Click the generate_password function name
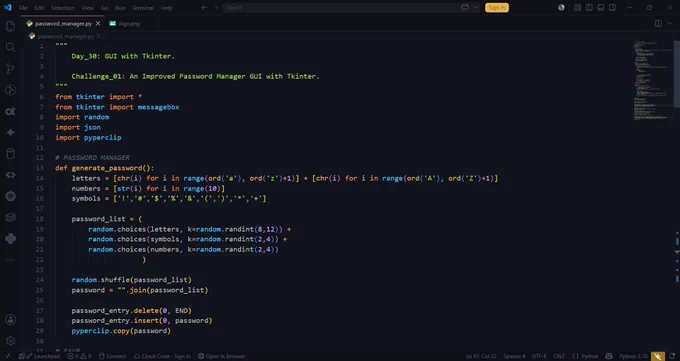This screenshot has width=680, height=361. click(x=108, y=168)
